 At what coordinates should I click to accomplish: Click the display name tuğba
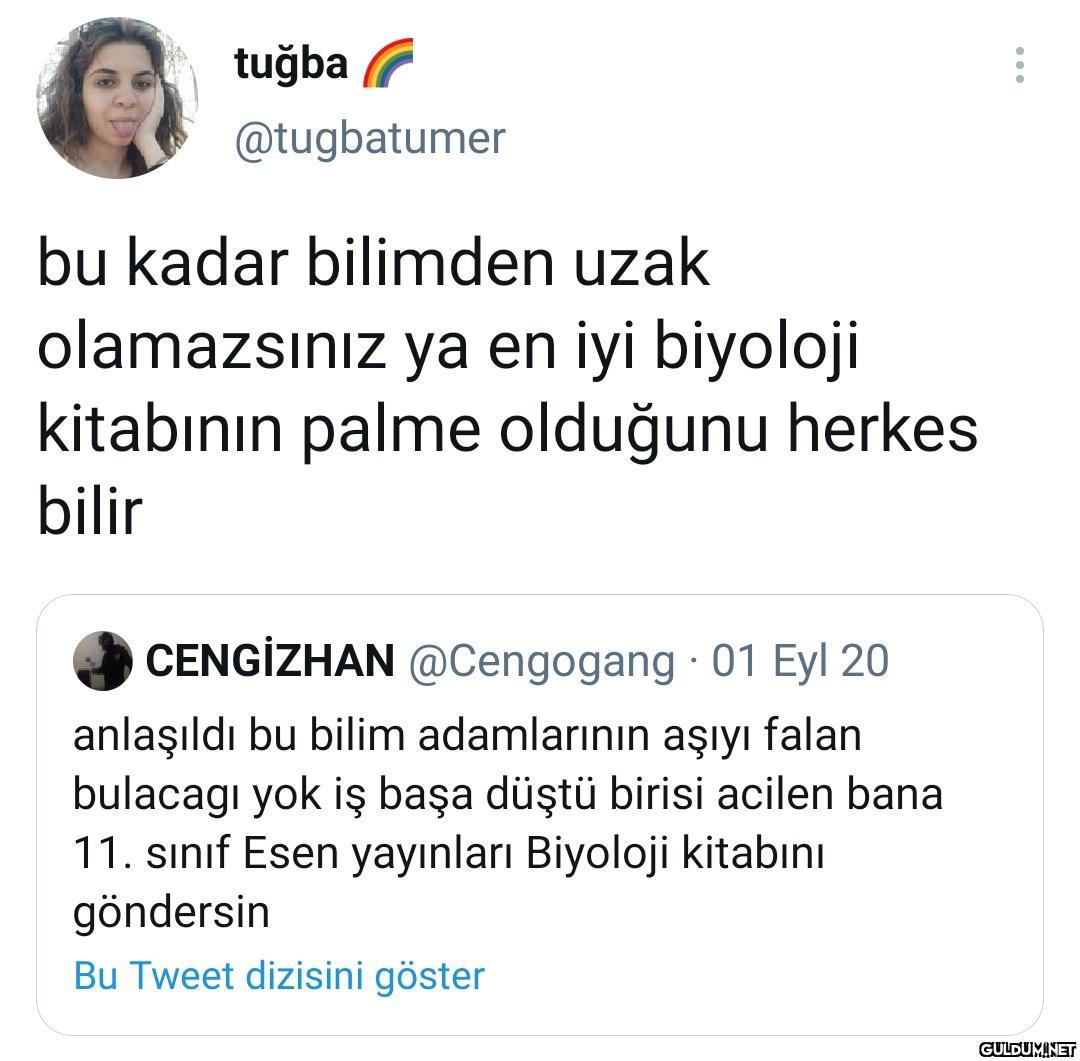291,64
